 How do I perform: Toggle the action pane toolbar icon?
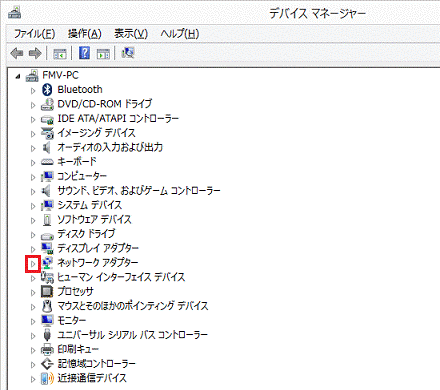[x=103, y=53]
